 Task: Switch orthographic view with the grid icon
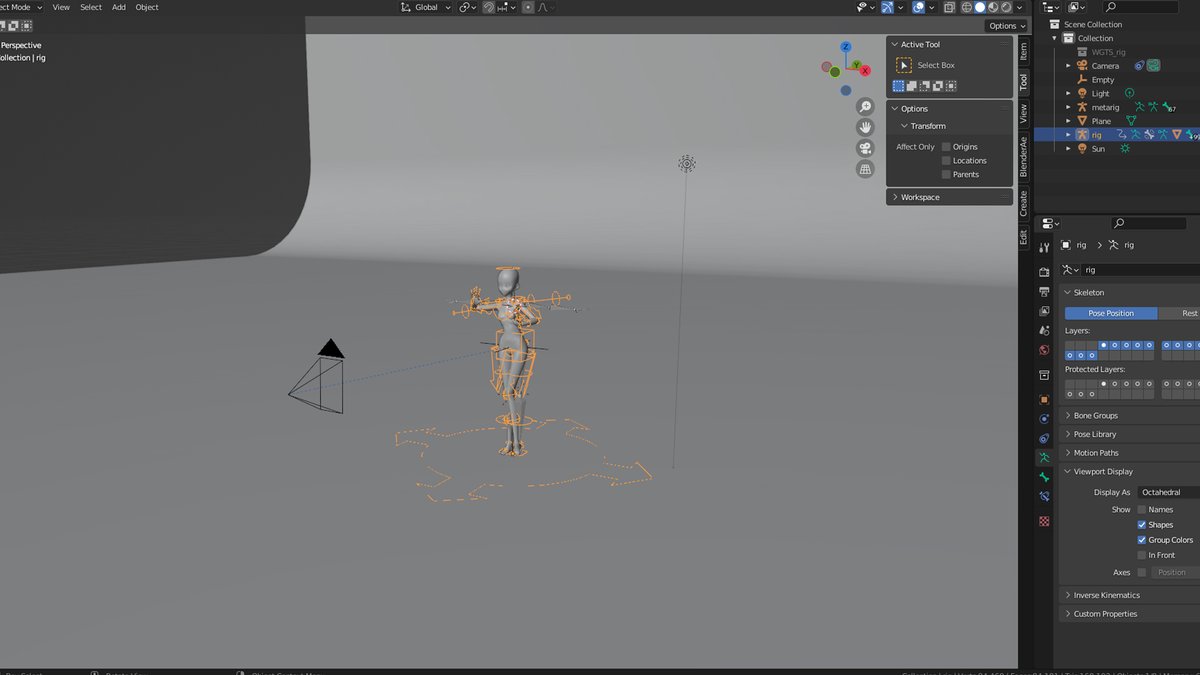point(865,169)
